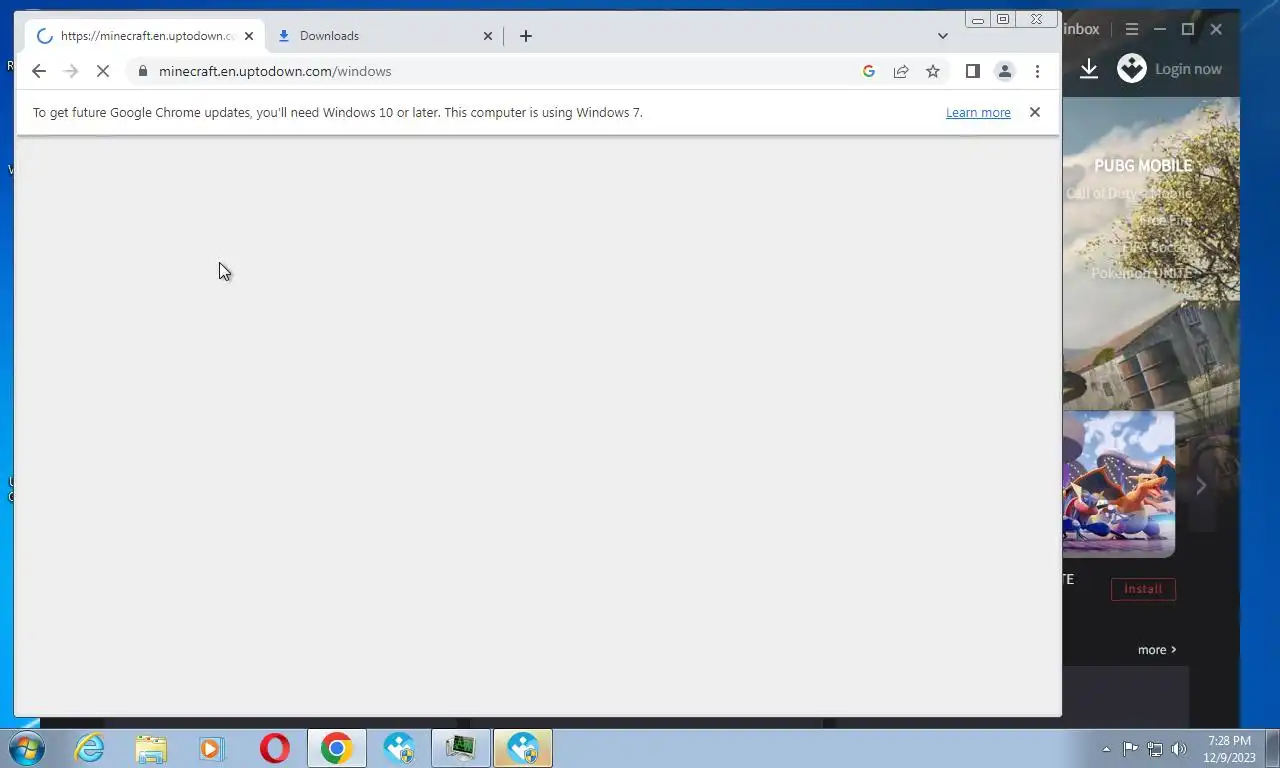Close the Downloads tab
This screenshot has height=768, width=1280.
coord(488,36)
